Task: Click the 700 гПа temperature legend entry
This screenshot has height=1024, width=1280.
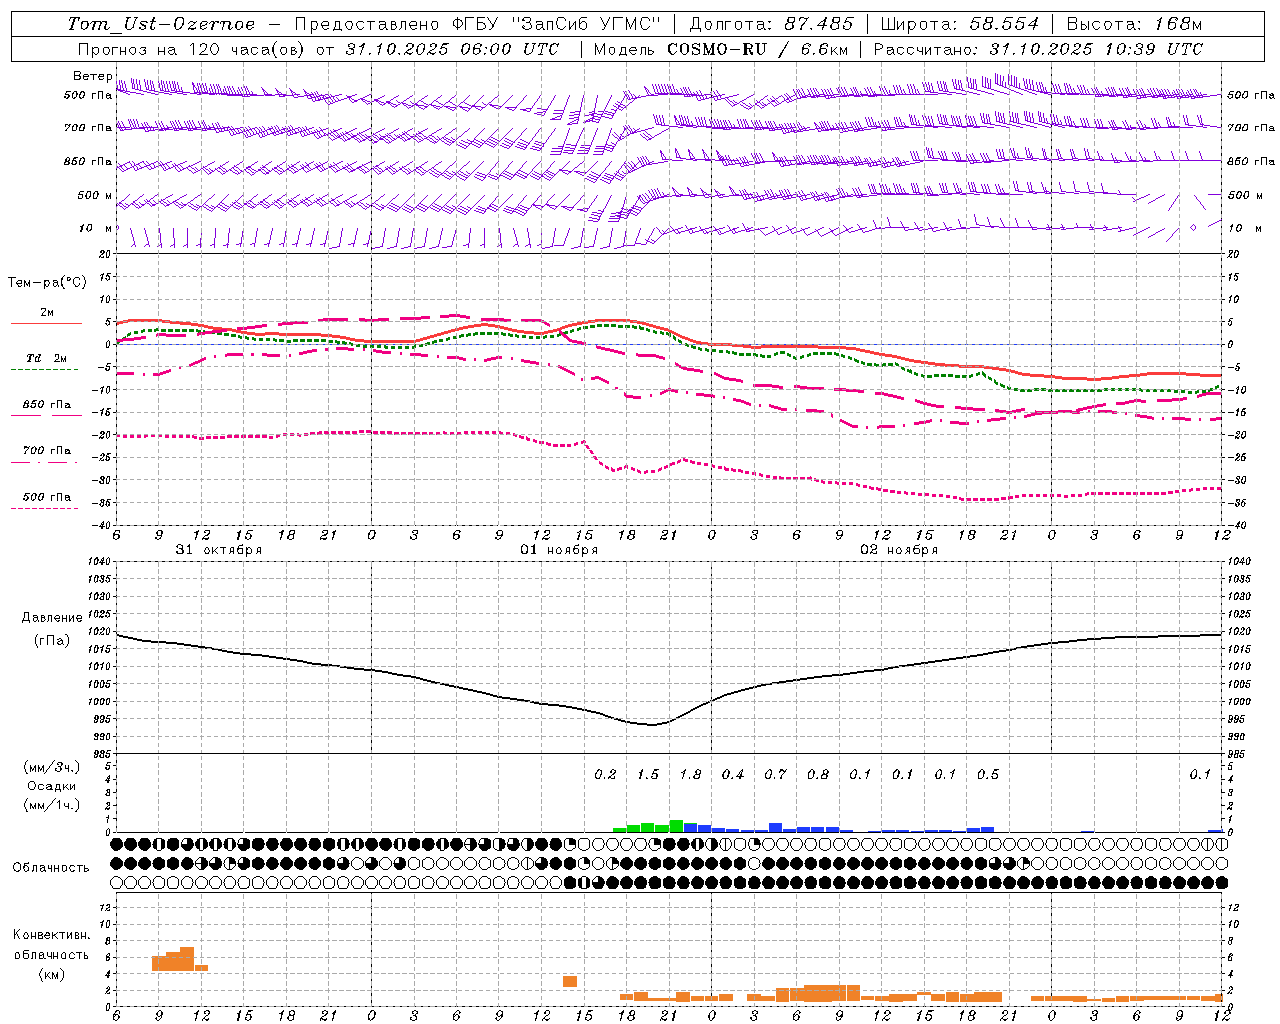Action: tap(47, 451)
